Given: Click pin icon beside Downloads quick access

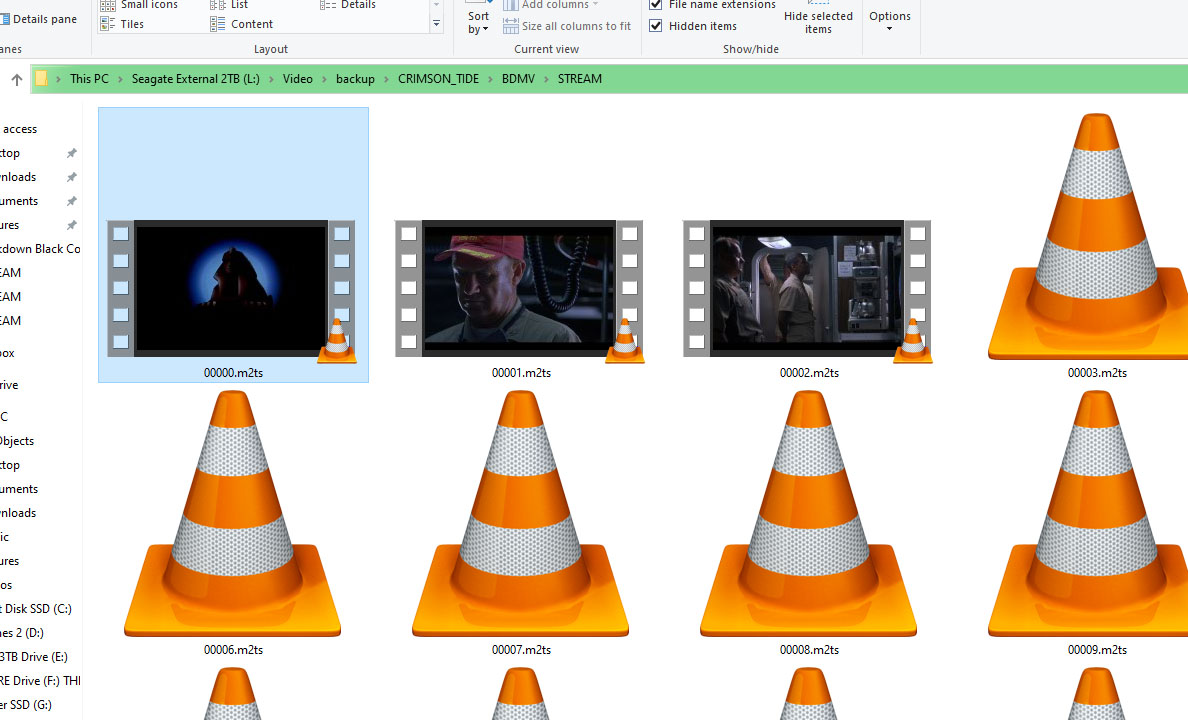Looking at the screenshot, I should pyautogui.click(x=71, y=177).
